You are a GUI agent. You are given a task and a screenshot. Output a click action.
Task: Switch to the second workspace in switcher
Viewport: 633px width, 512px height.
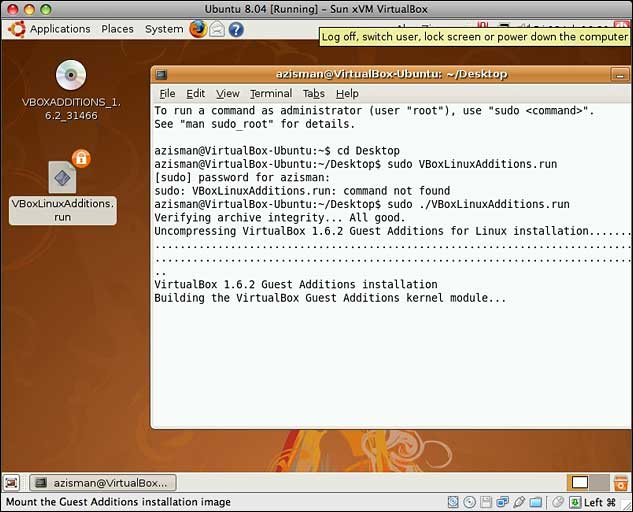(599, 483)
